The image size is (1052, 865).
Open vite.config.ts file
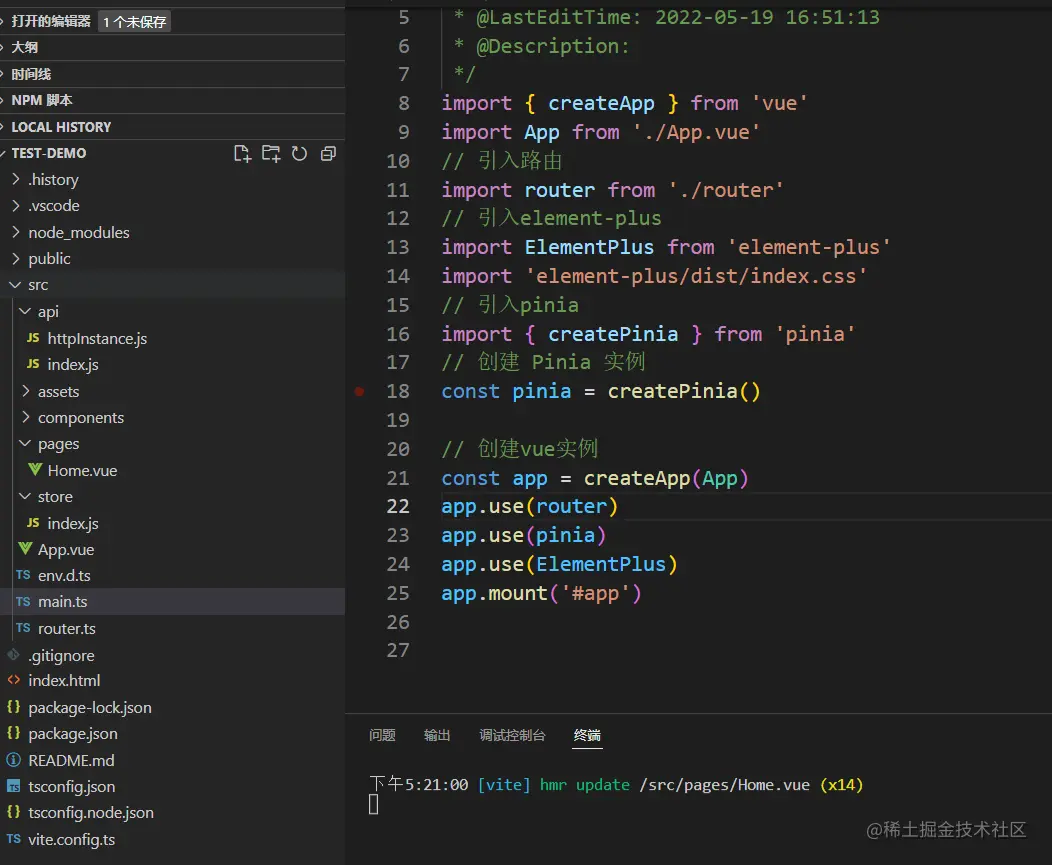[x=172, y=839]
